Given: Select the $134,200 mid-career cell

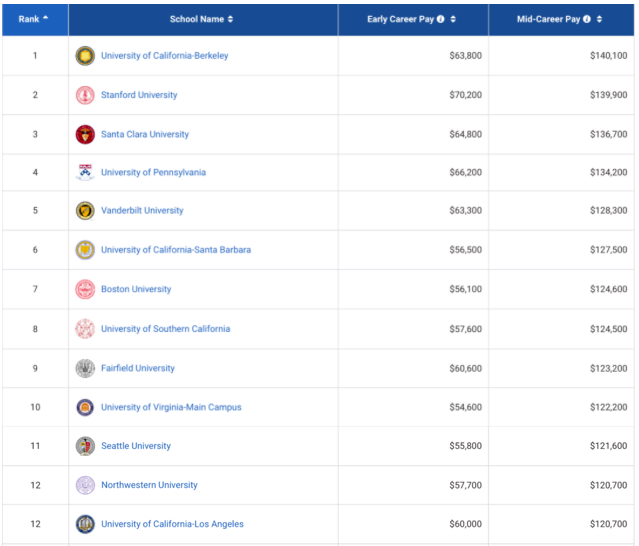Looking at the screenshot, I should [x=562, y=172].
